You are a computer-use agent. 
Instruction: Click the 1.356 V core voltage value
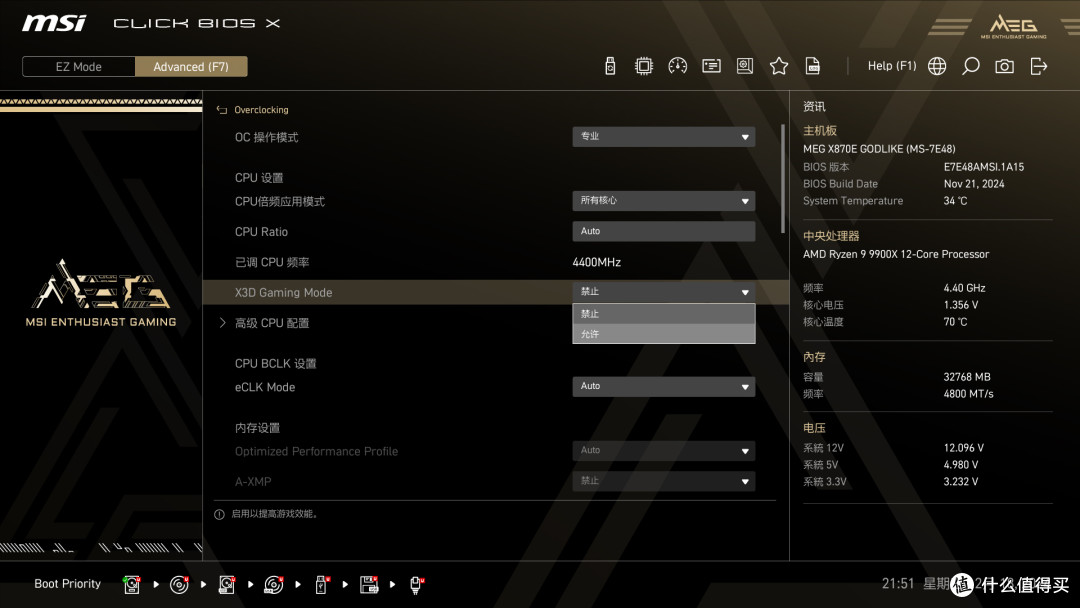[960, 305]
